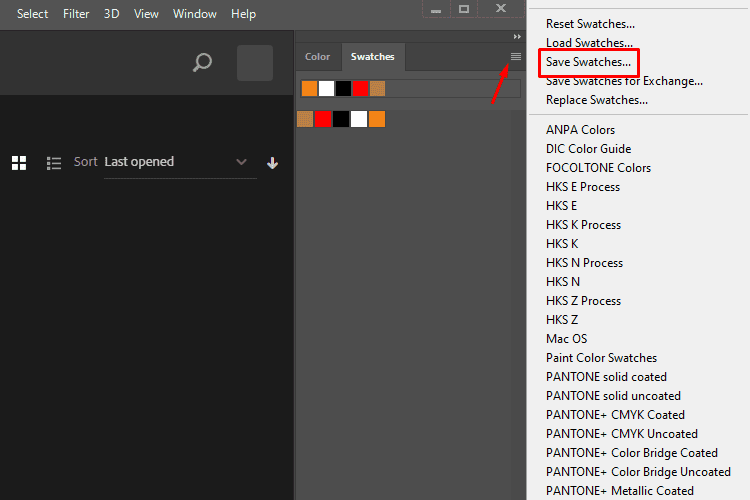The height and width of the screenshot is (500, 750).
Task: Pick black swatch in recent colors row
Action: 343,89
